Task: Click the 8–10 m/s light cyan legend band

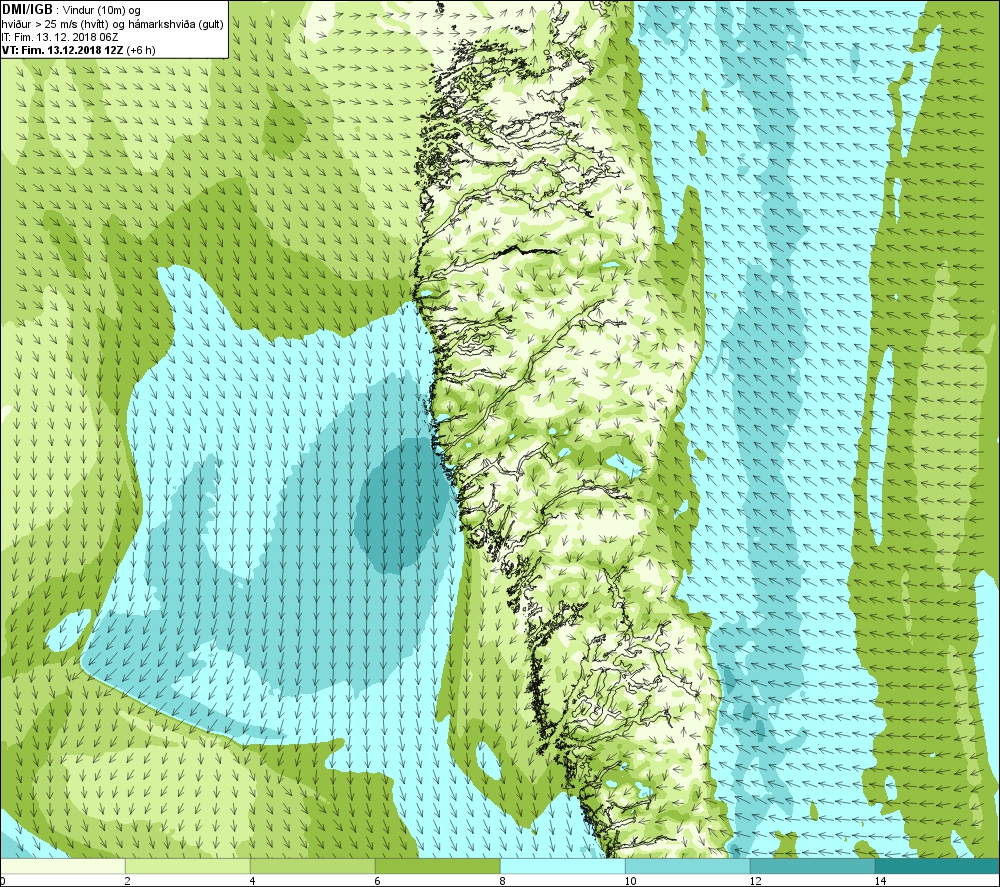Action: [562, 866]
